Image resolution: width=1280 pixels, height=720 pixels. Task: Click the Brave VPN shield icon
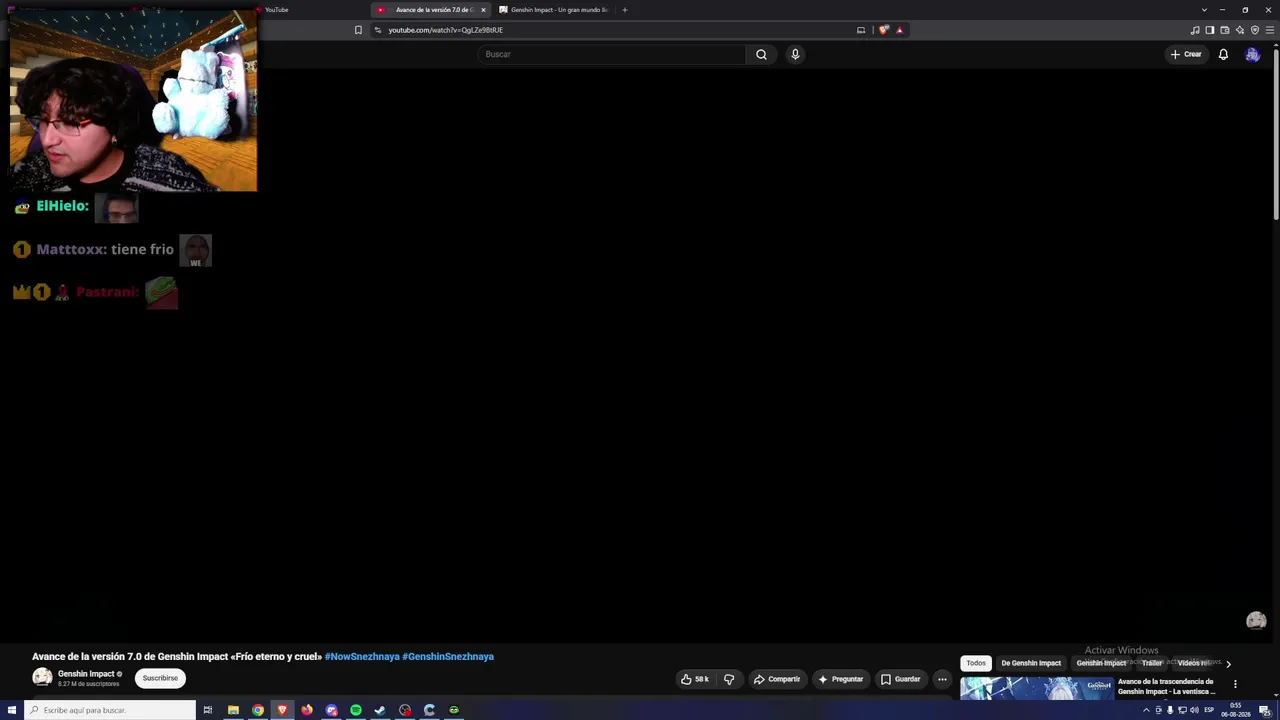tap(1255, 30)
